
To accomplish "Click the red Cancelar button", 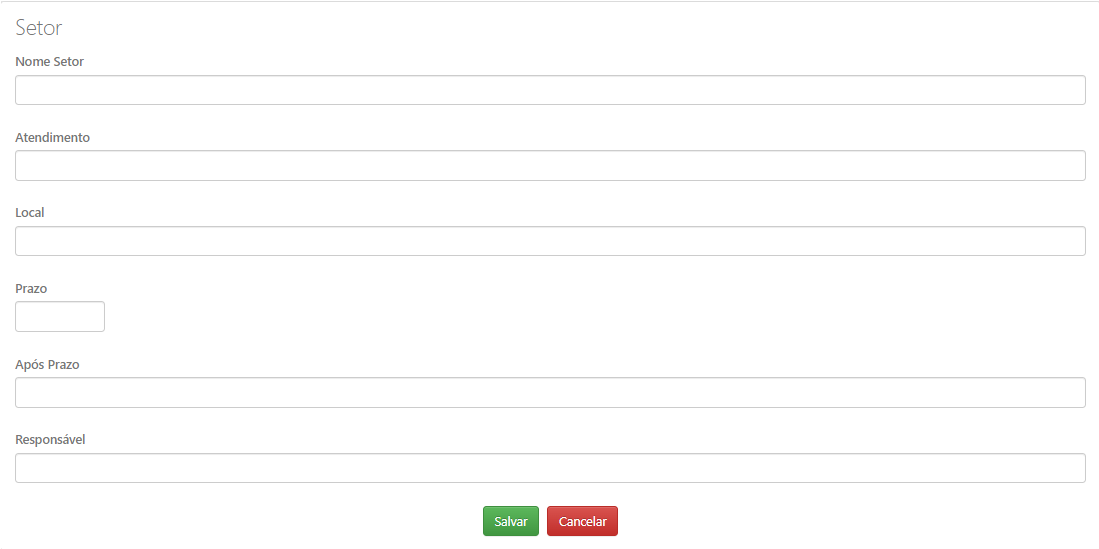I will (x=582, y=521).
